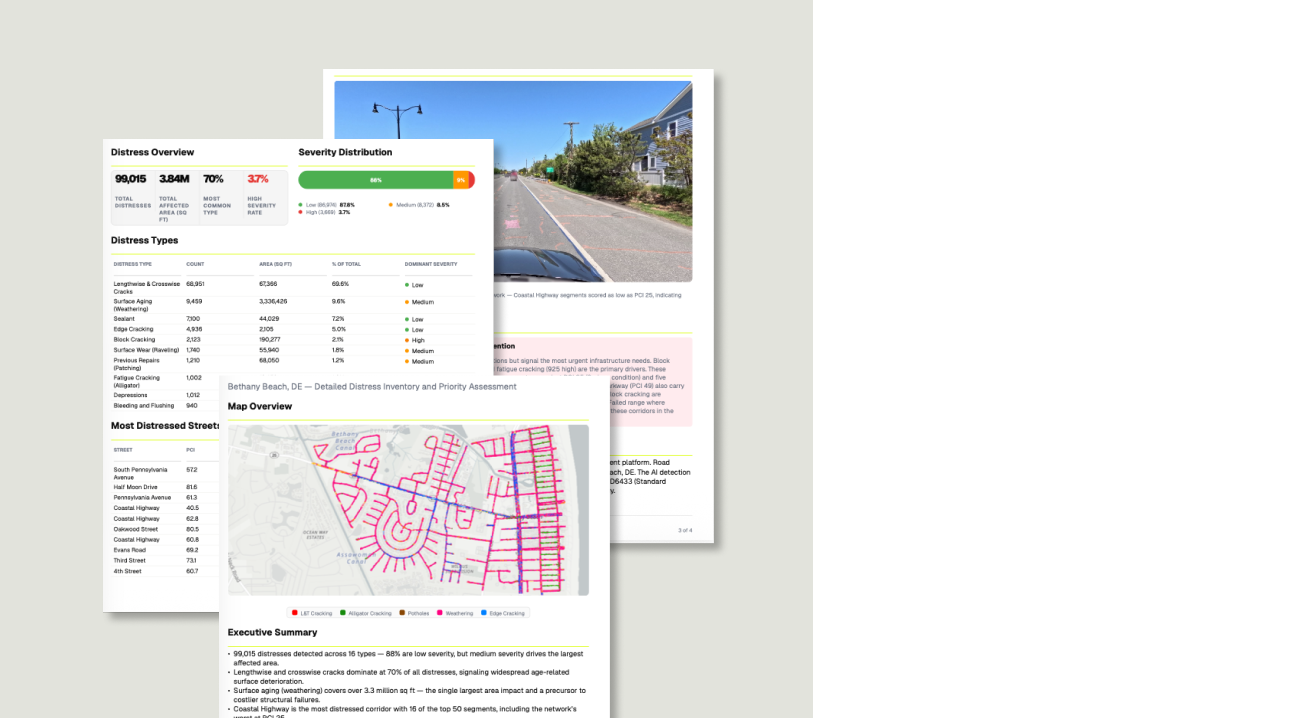Click the STREET column header

point(122,450)
